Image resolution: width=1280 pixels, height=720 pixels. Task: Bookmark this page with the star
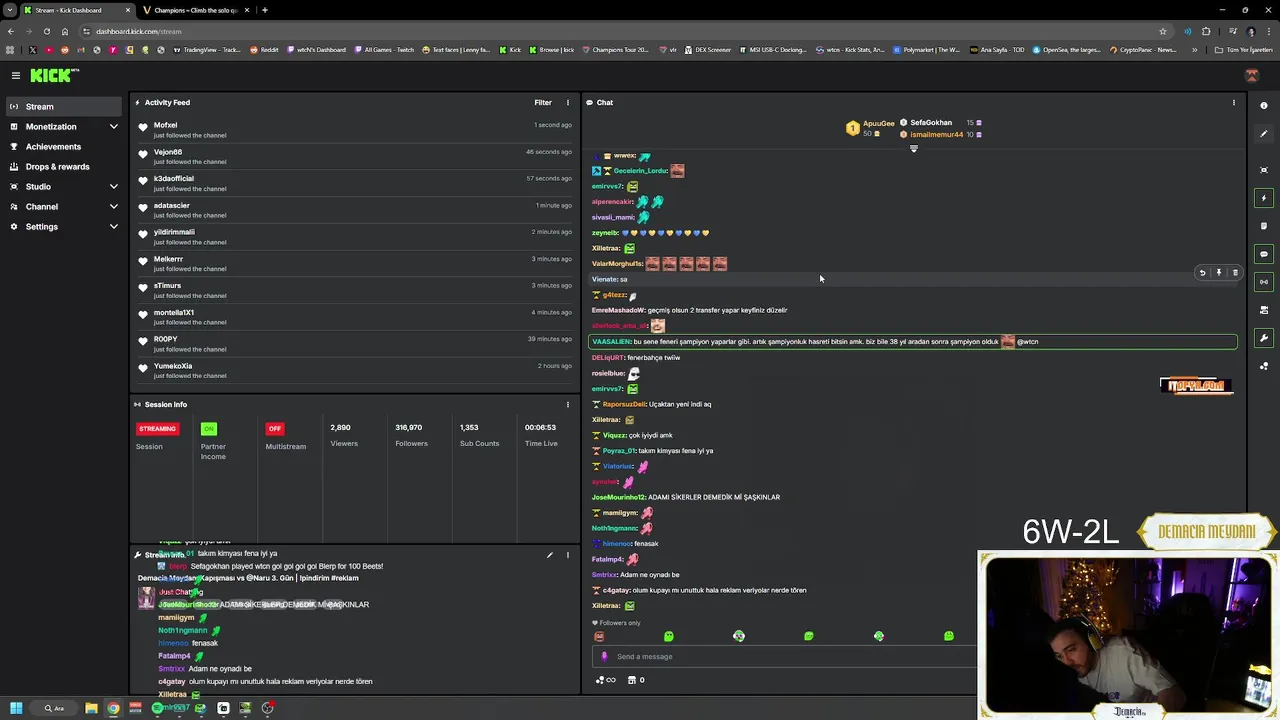(x=1163, y=31)
